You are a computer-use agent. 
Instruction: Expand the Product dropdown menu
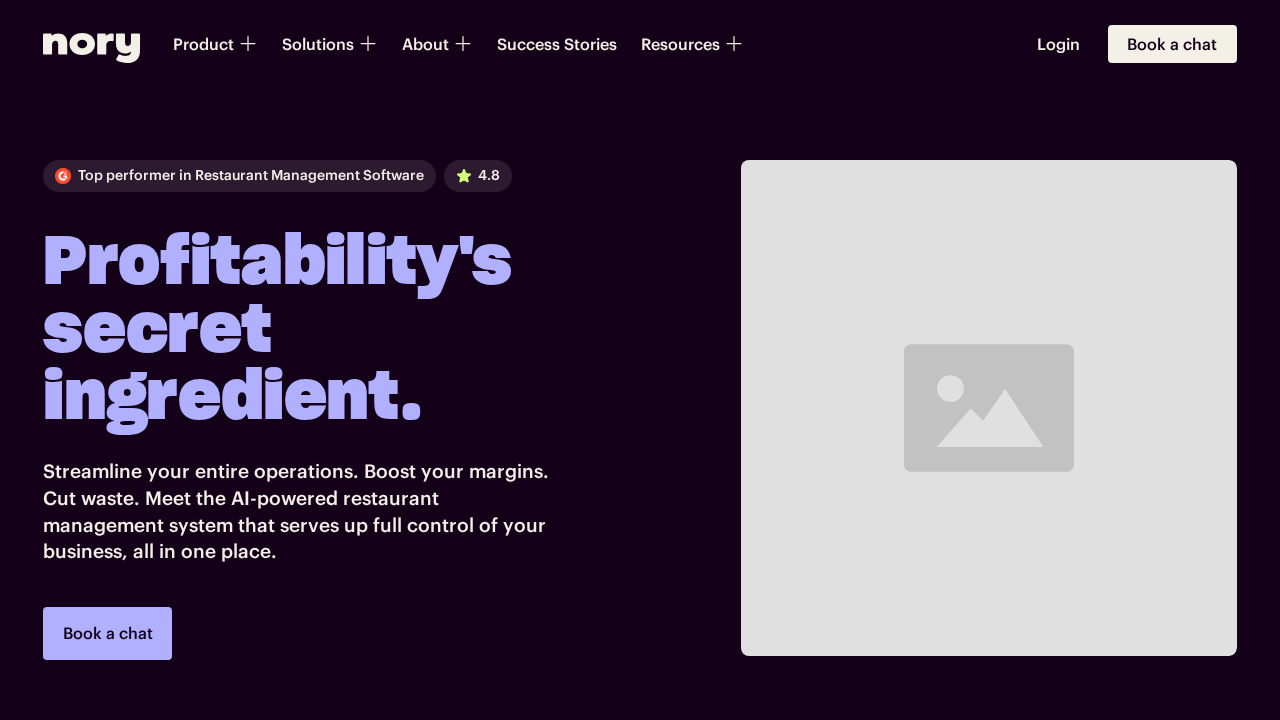pos(203,44)
